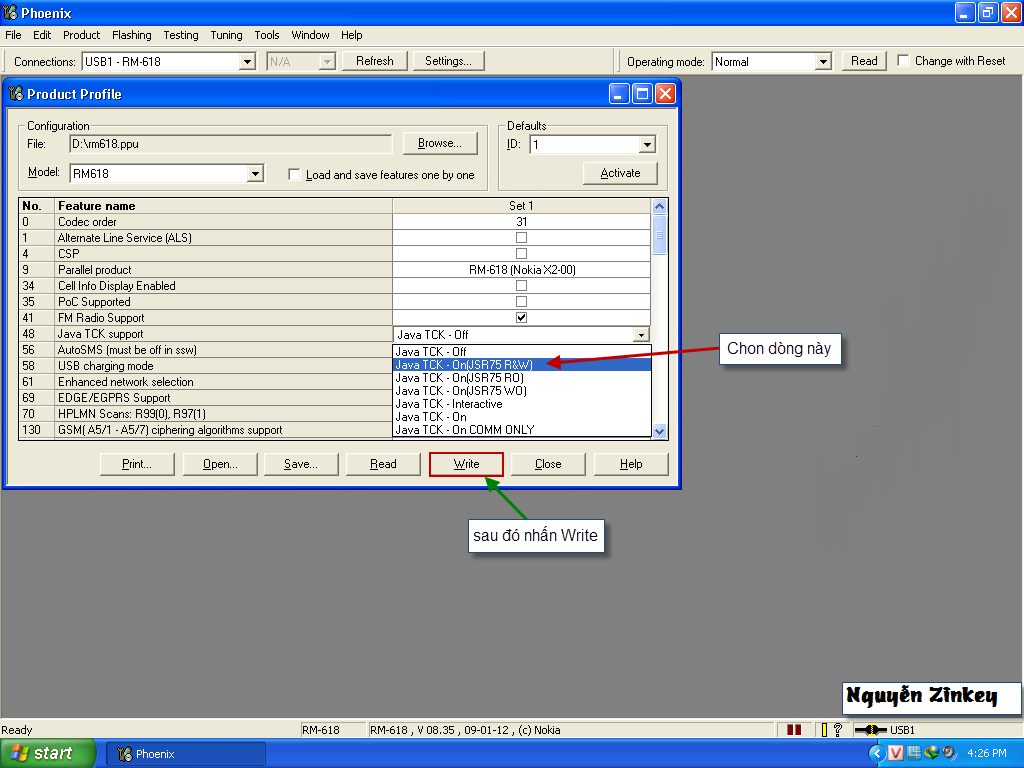Image resolution: width=1024 pixels, height=768 pixels.
Task: Click the Phoenix icon in the taskbar button
Action: pyautogui.click(x=124, y=754)
